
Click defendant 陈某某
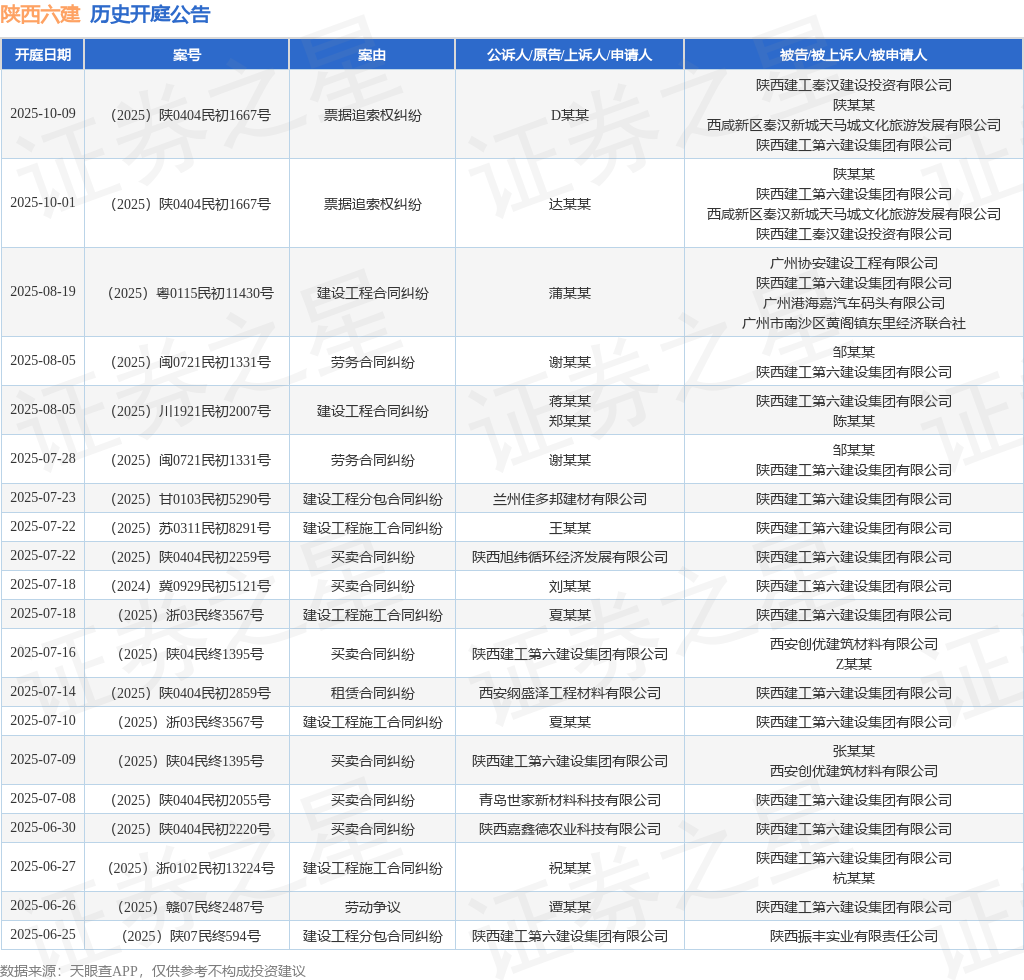pyautogui.click(x=854, y=421)
